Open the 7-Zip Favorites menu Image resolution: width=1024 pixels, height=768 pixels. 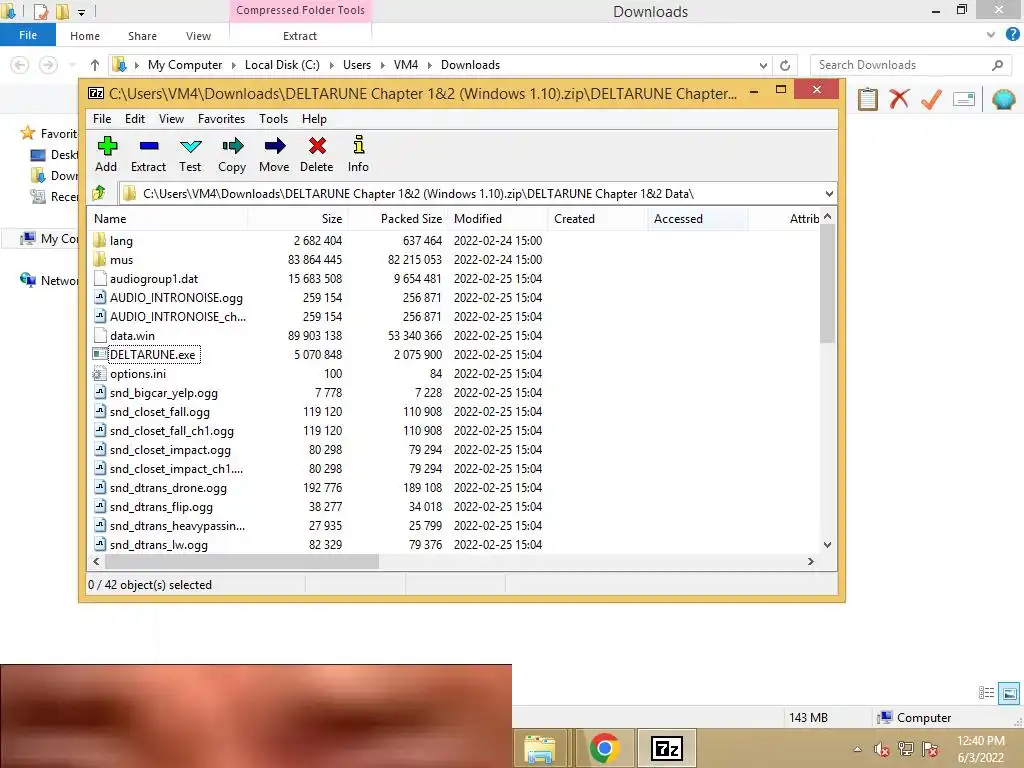pos(221,119)
